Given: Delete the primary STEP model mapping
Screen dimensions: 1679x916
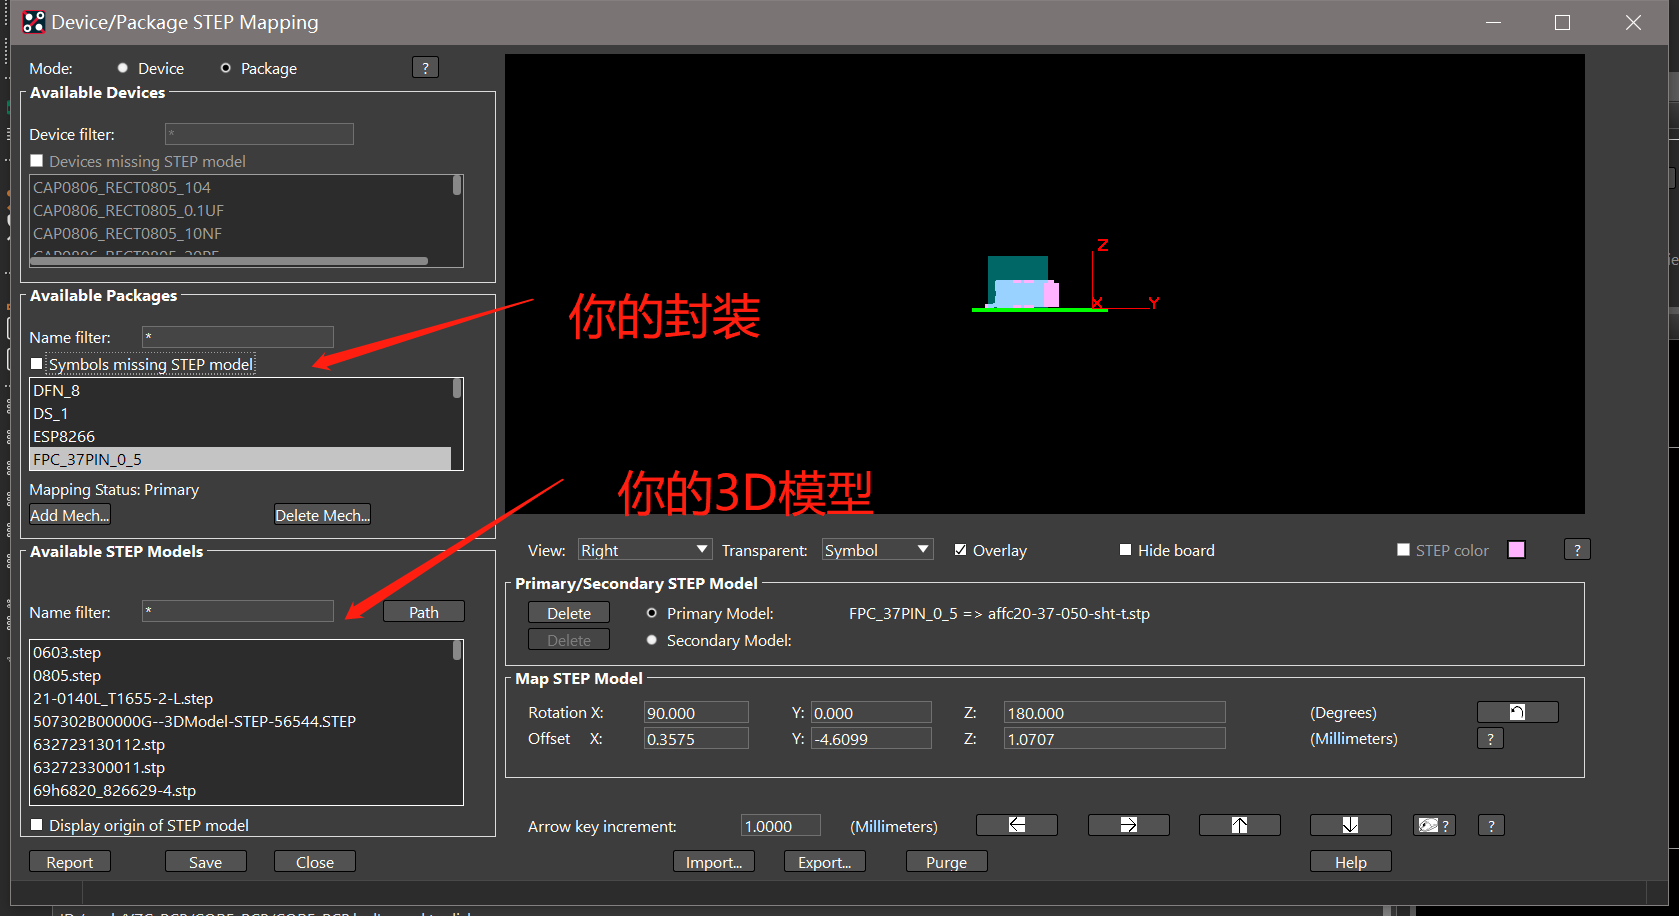Looking at the screenshot, I should (569, 612).
